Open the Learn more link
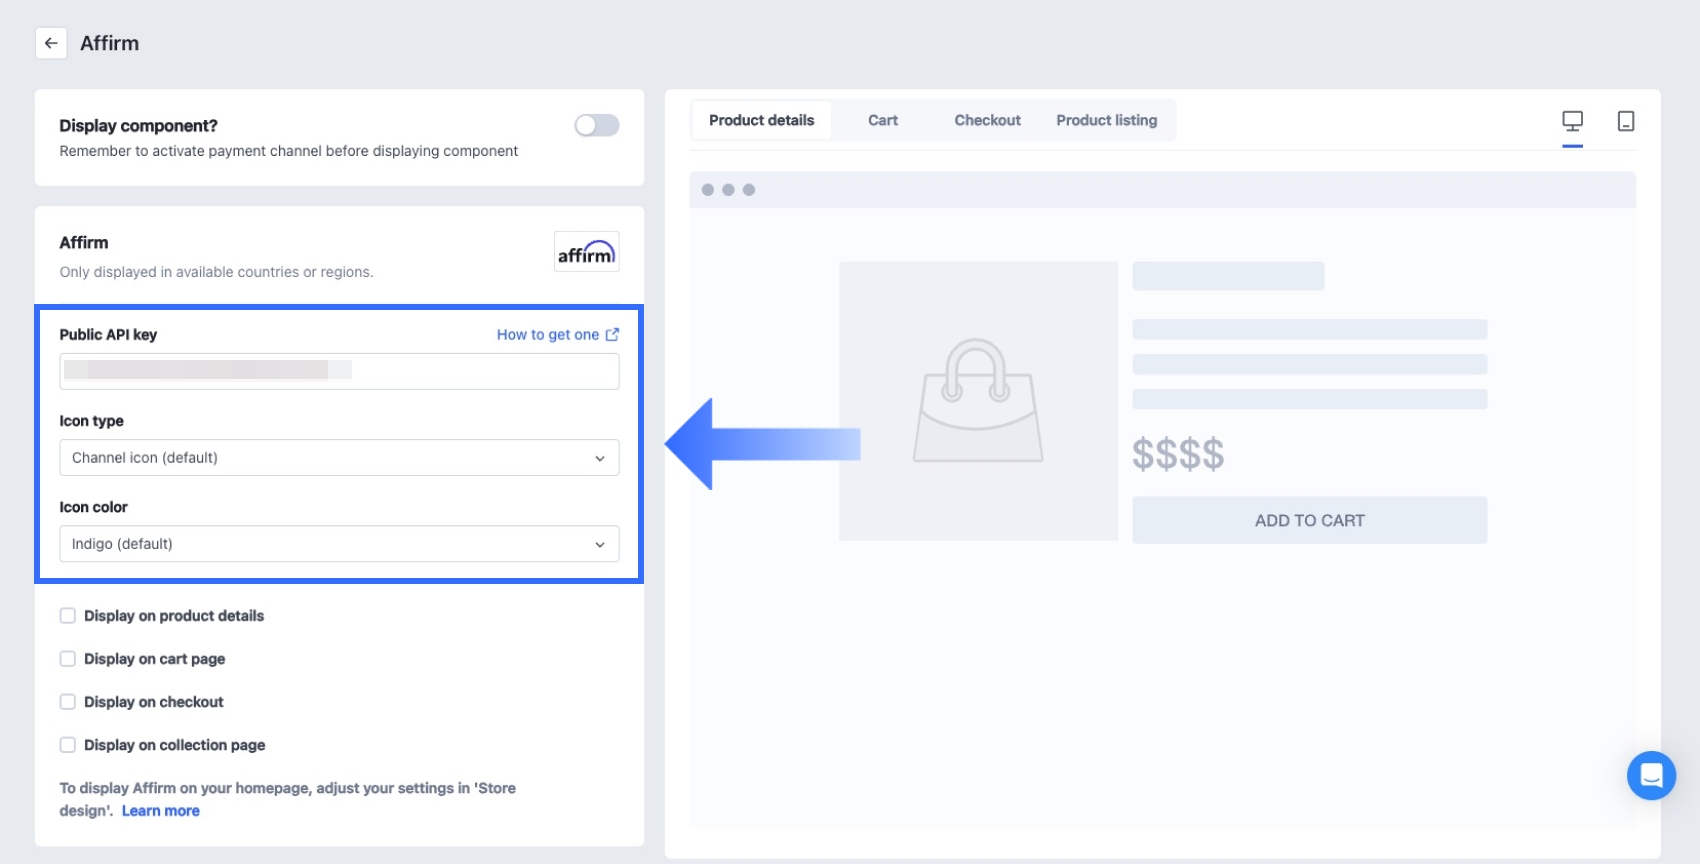Viewport: 1700px width, 864px height. (161, 811)
